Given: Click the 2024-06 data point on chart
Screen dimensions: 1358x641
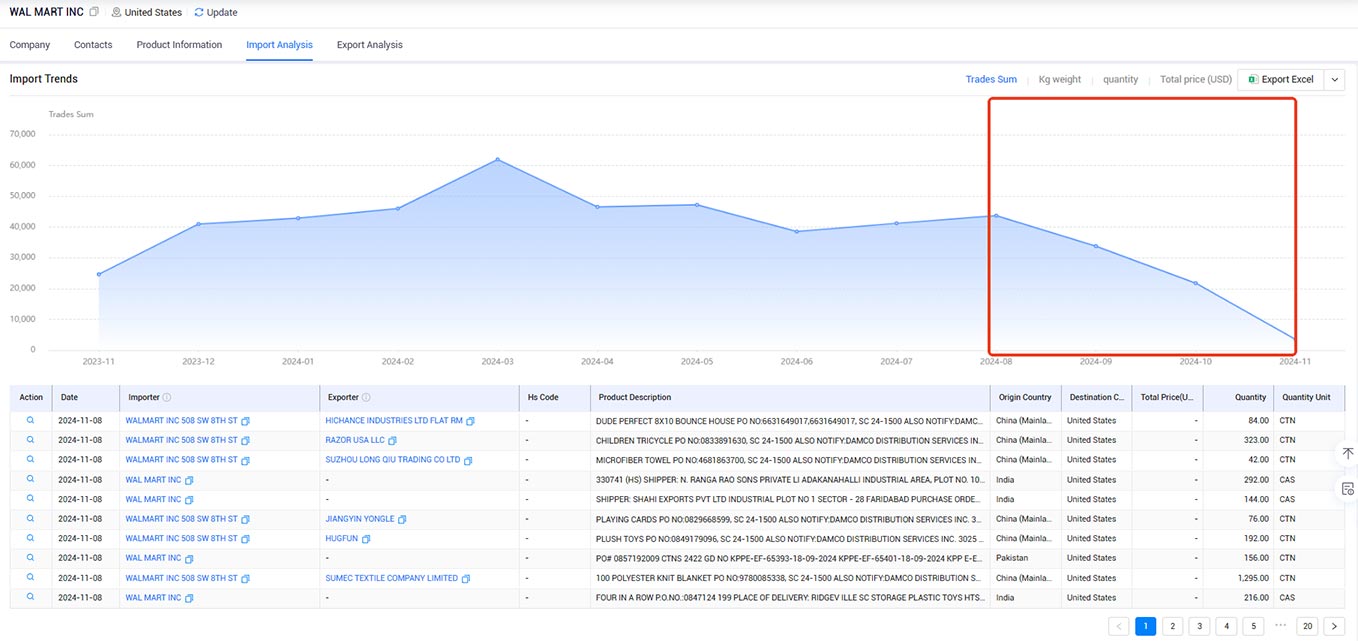Looking at the screenshot, I should pos(796,231).
